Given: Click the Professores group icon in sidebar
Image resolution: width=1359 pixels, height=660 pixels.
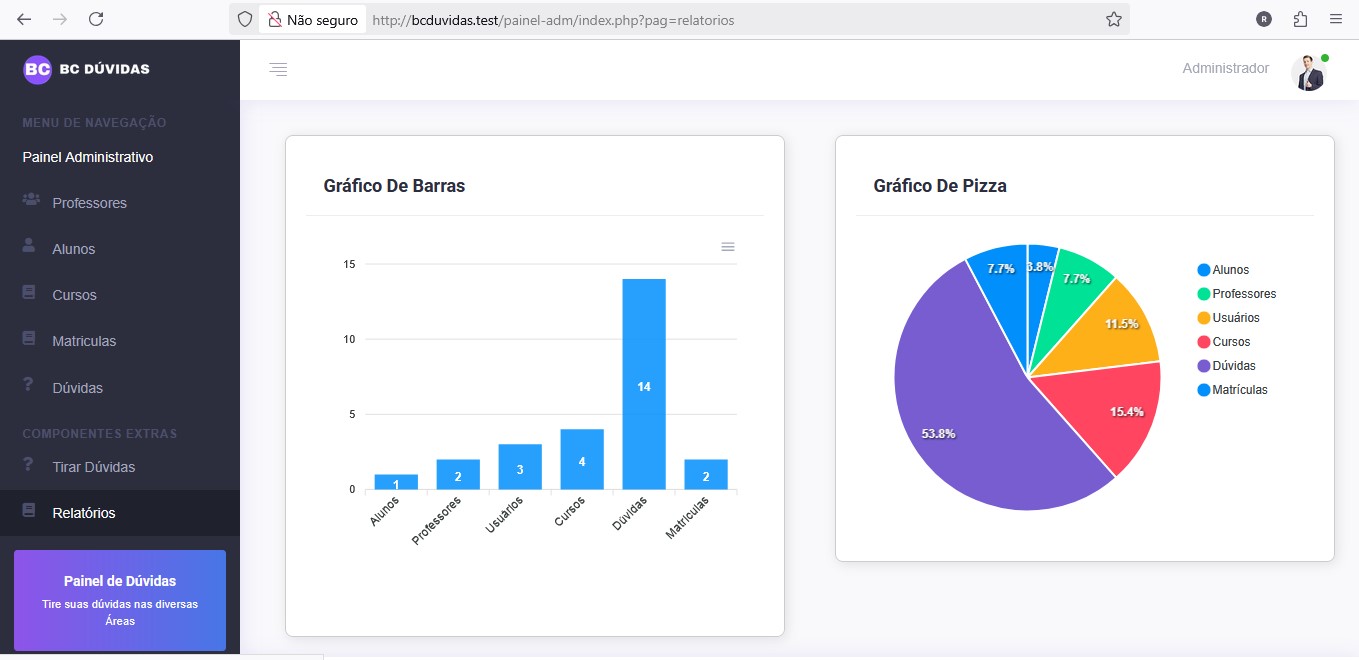Looking at the screenshot, I should pos(30,202).
